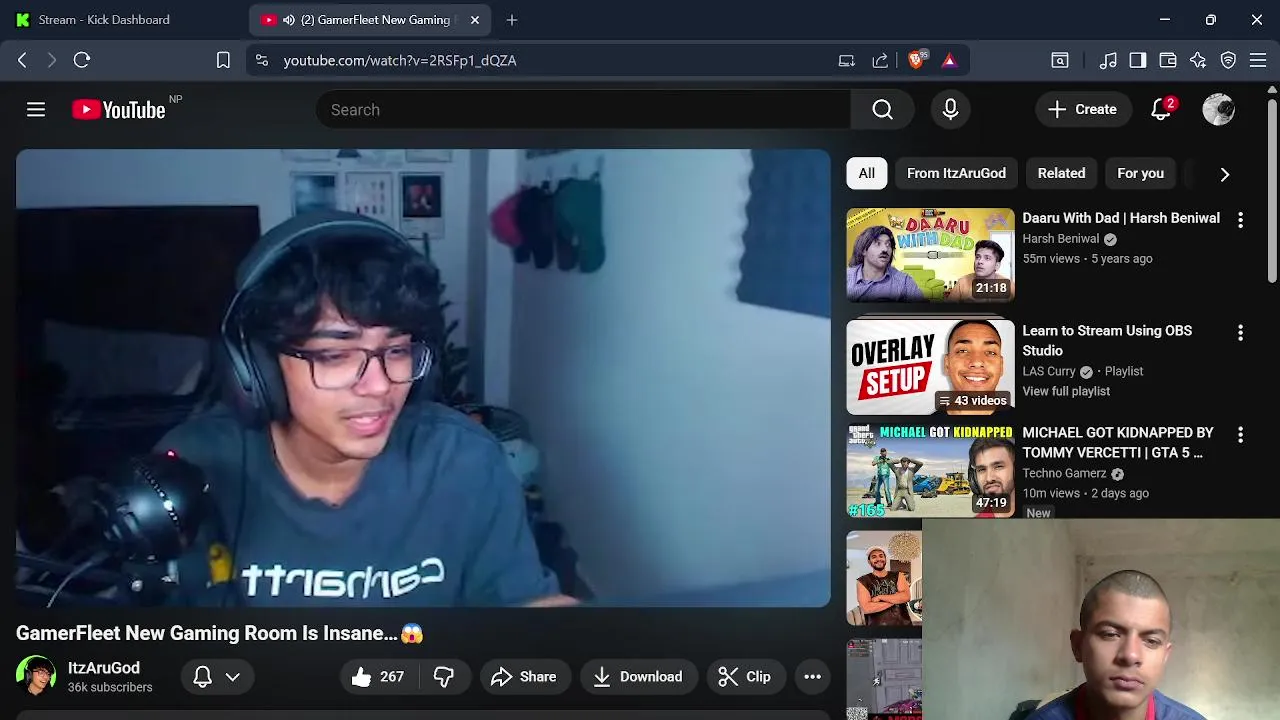Download this video
The image size is (1280, 720).
pyautogui.click(x=638, y=677)
